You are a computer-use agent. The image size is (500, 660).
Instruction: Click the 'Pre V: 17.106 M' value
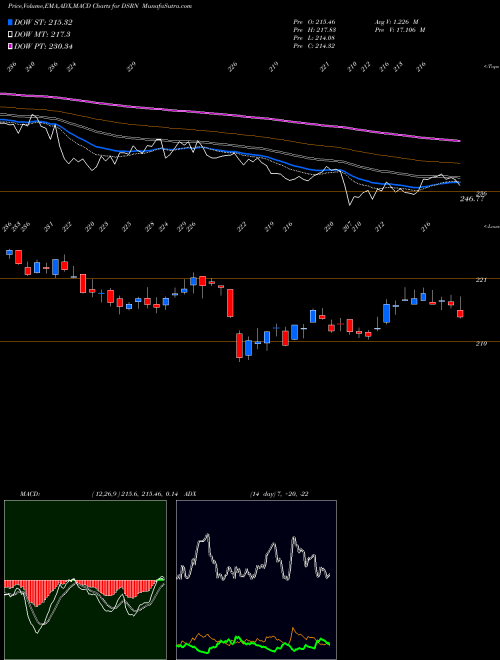click(399, 30)
